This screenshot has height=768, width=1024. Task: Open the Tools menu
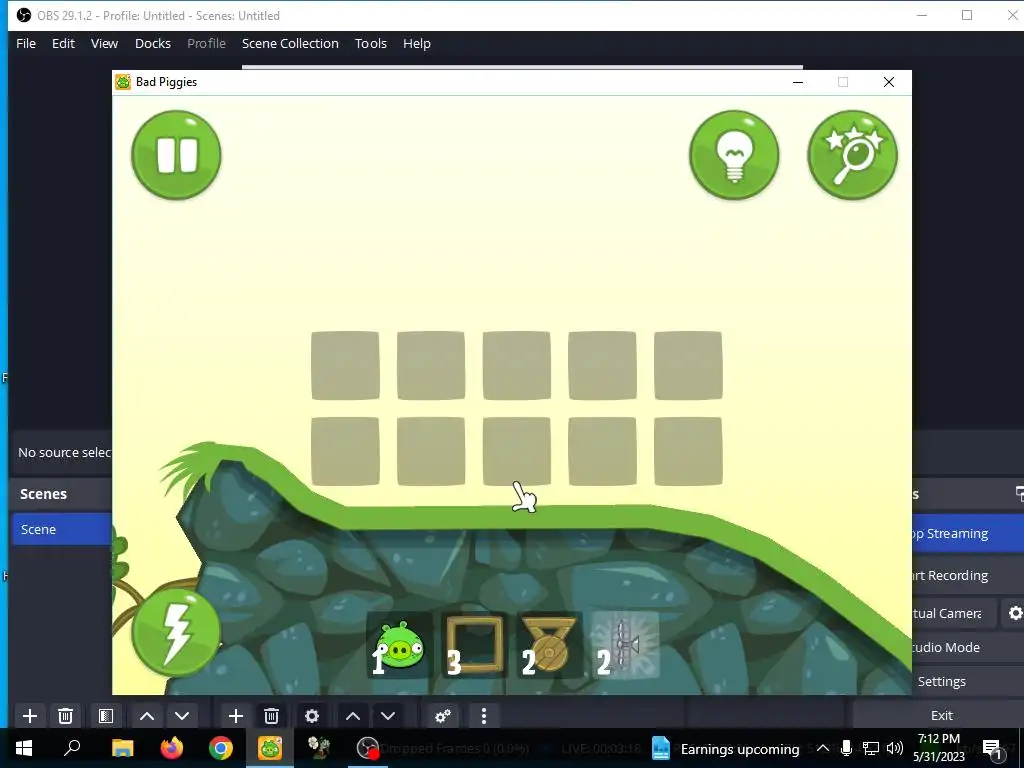pos(371,43)
